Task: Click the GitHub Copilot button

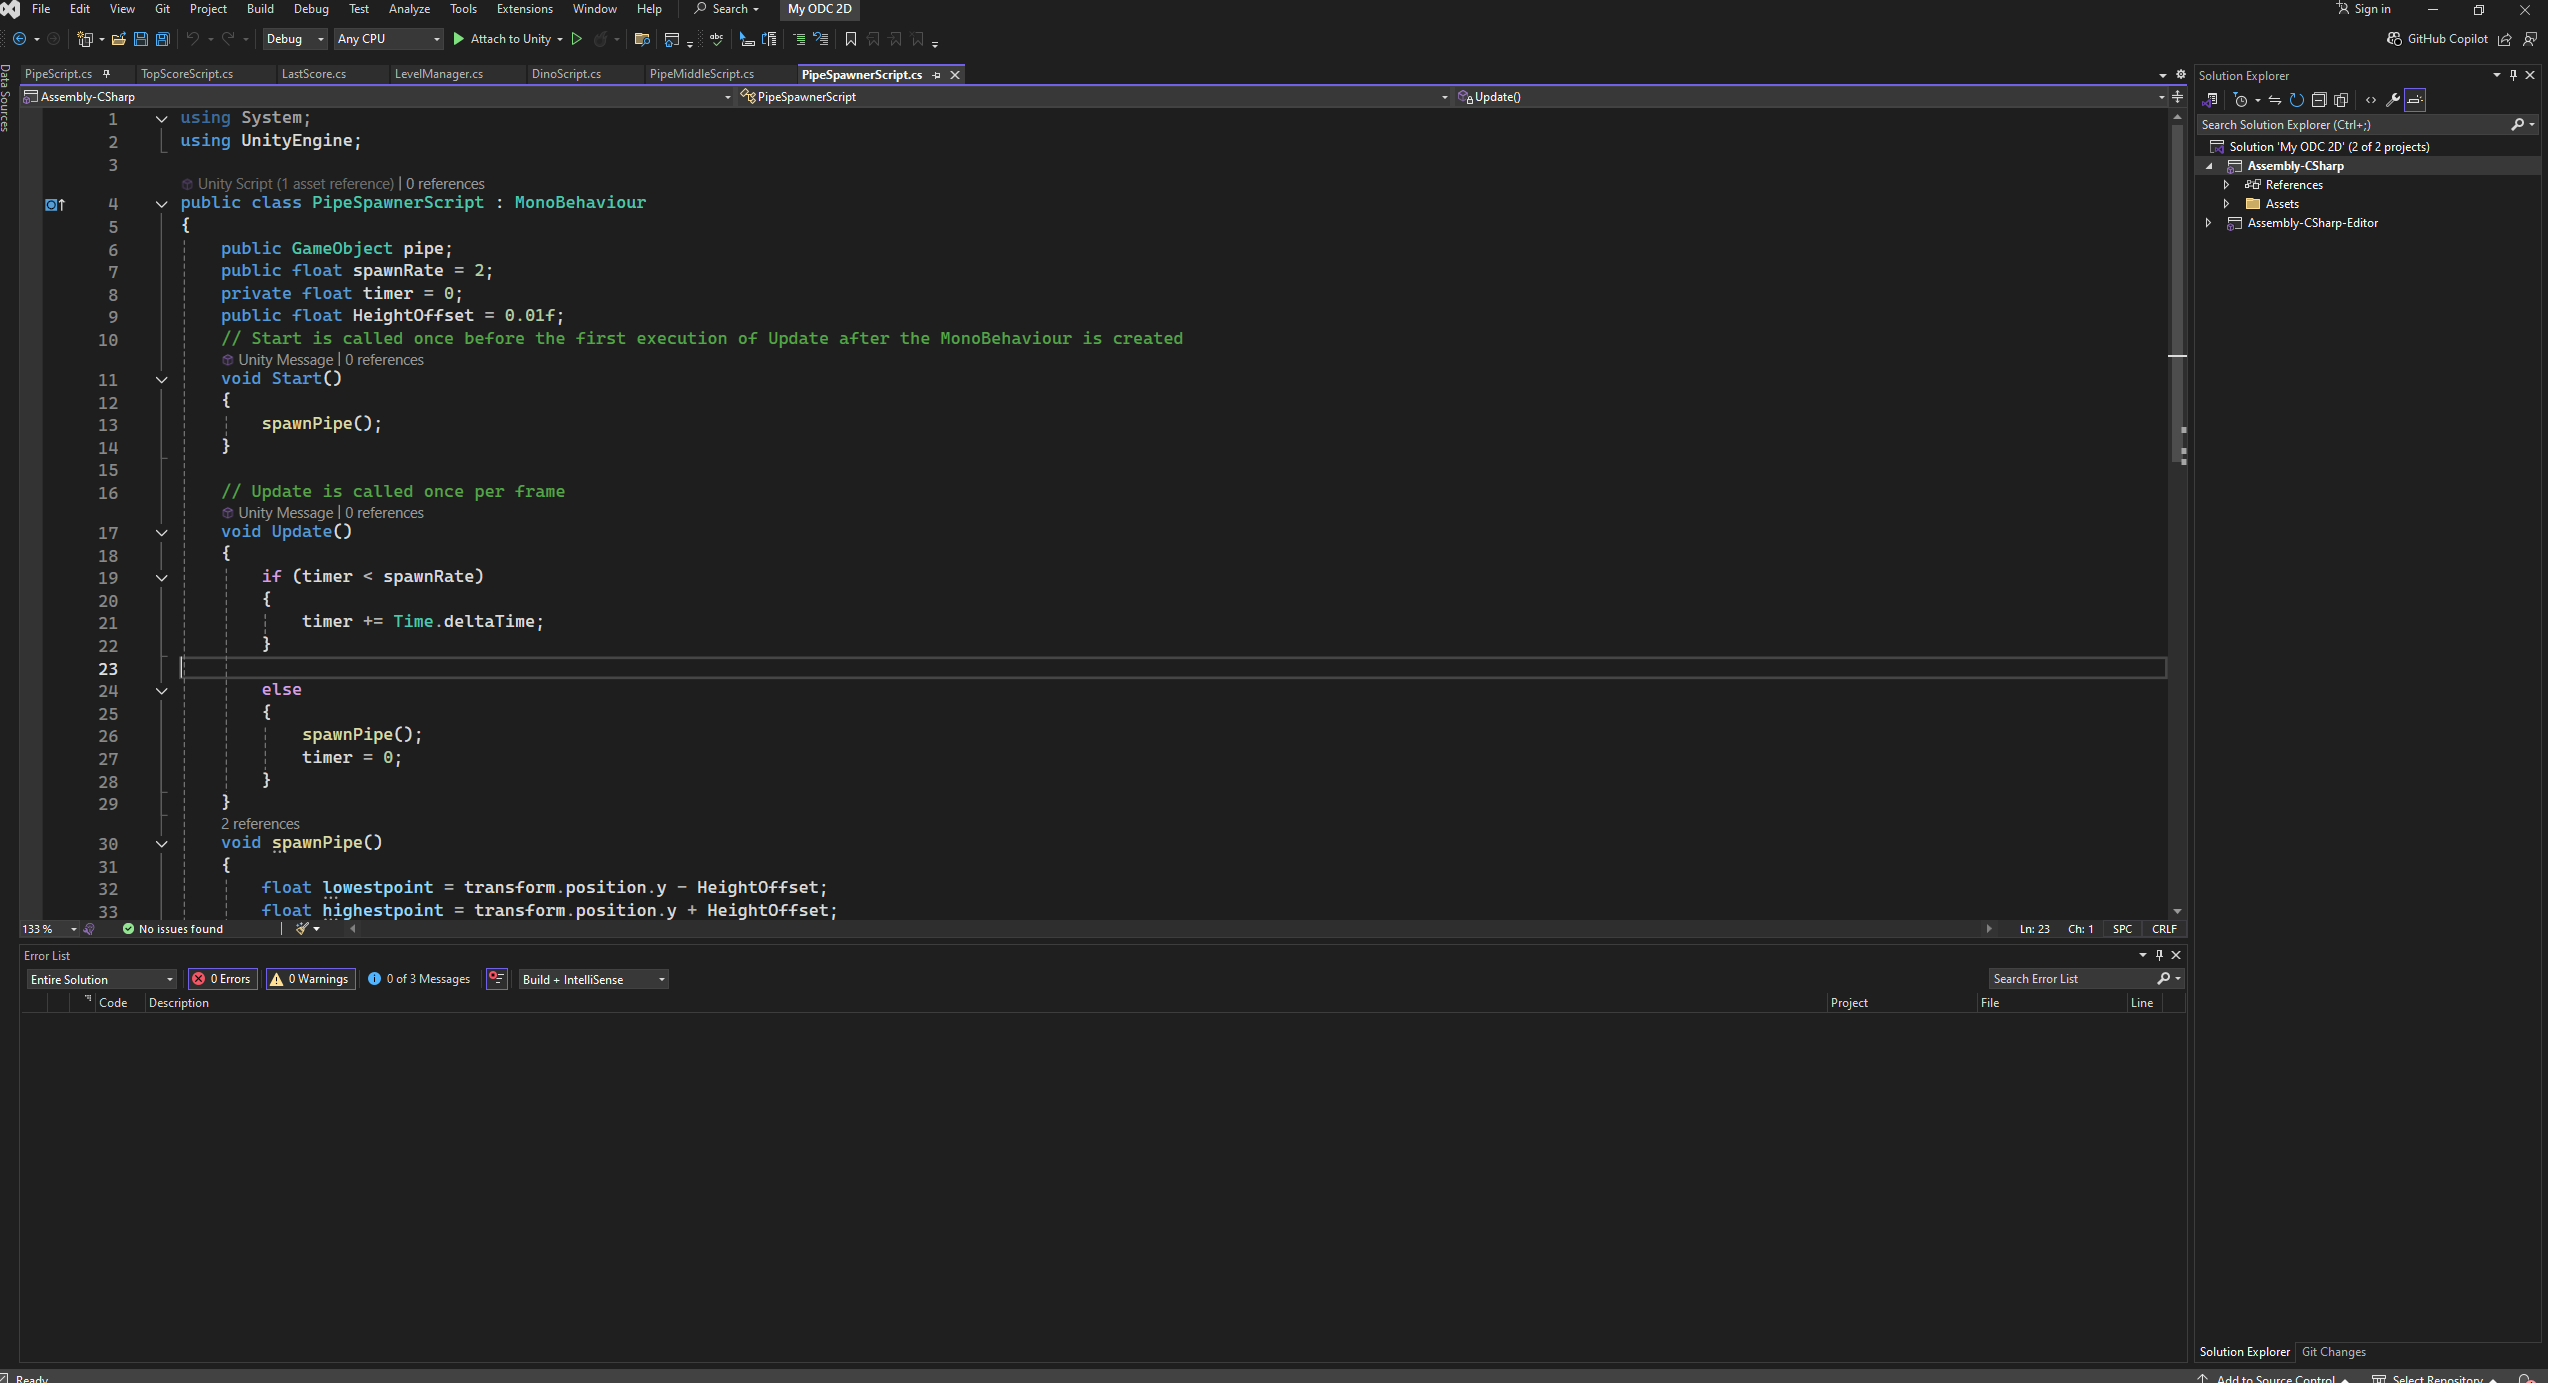Action: [x=2437, y=39]
